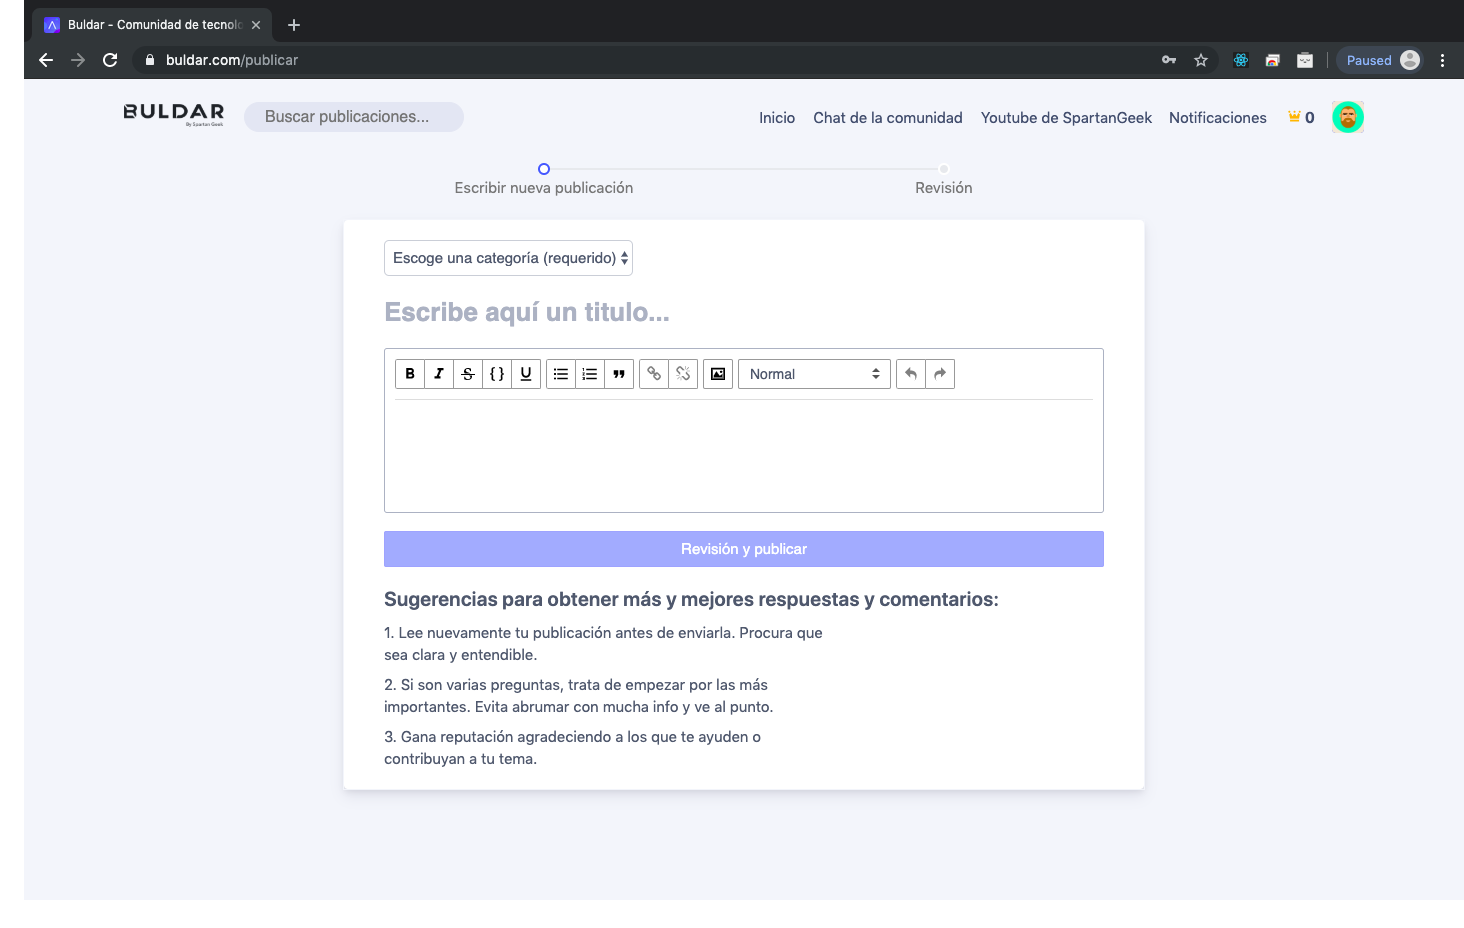
Task: Click inside the post body text area
Action: [744, 455]
